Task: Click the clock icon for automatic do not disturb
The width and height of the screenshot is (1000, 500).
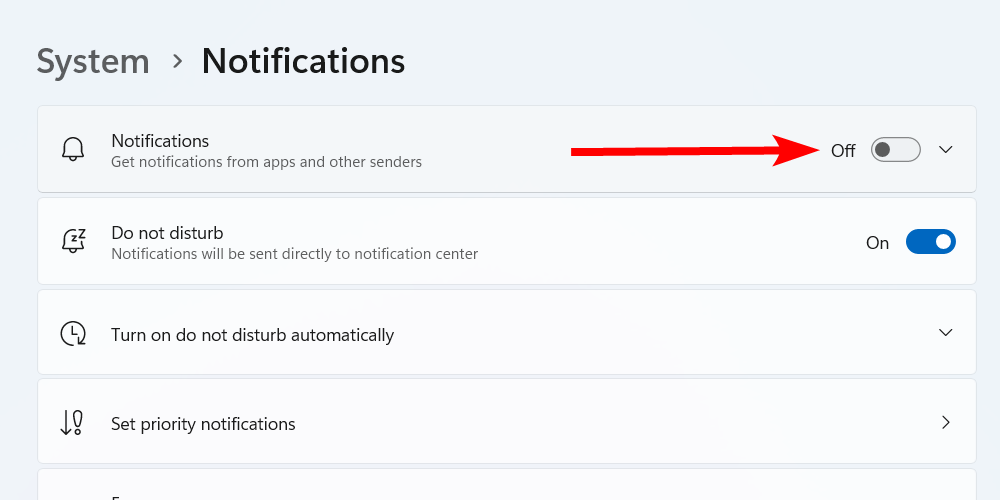Action: pos(73,334)
